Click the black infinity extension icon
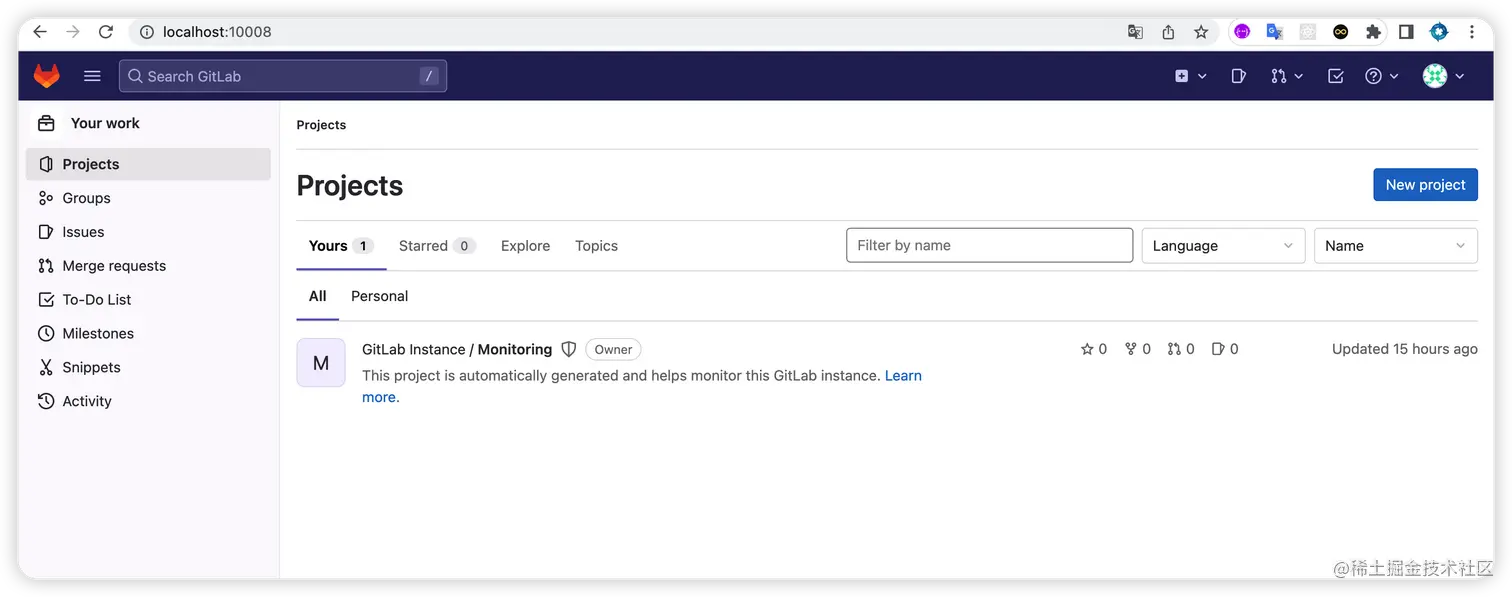This screenshot has height=597, width=1512. (x=1341, y=32)
